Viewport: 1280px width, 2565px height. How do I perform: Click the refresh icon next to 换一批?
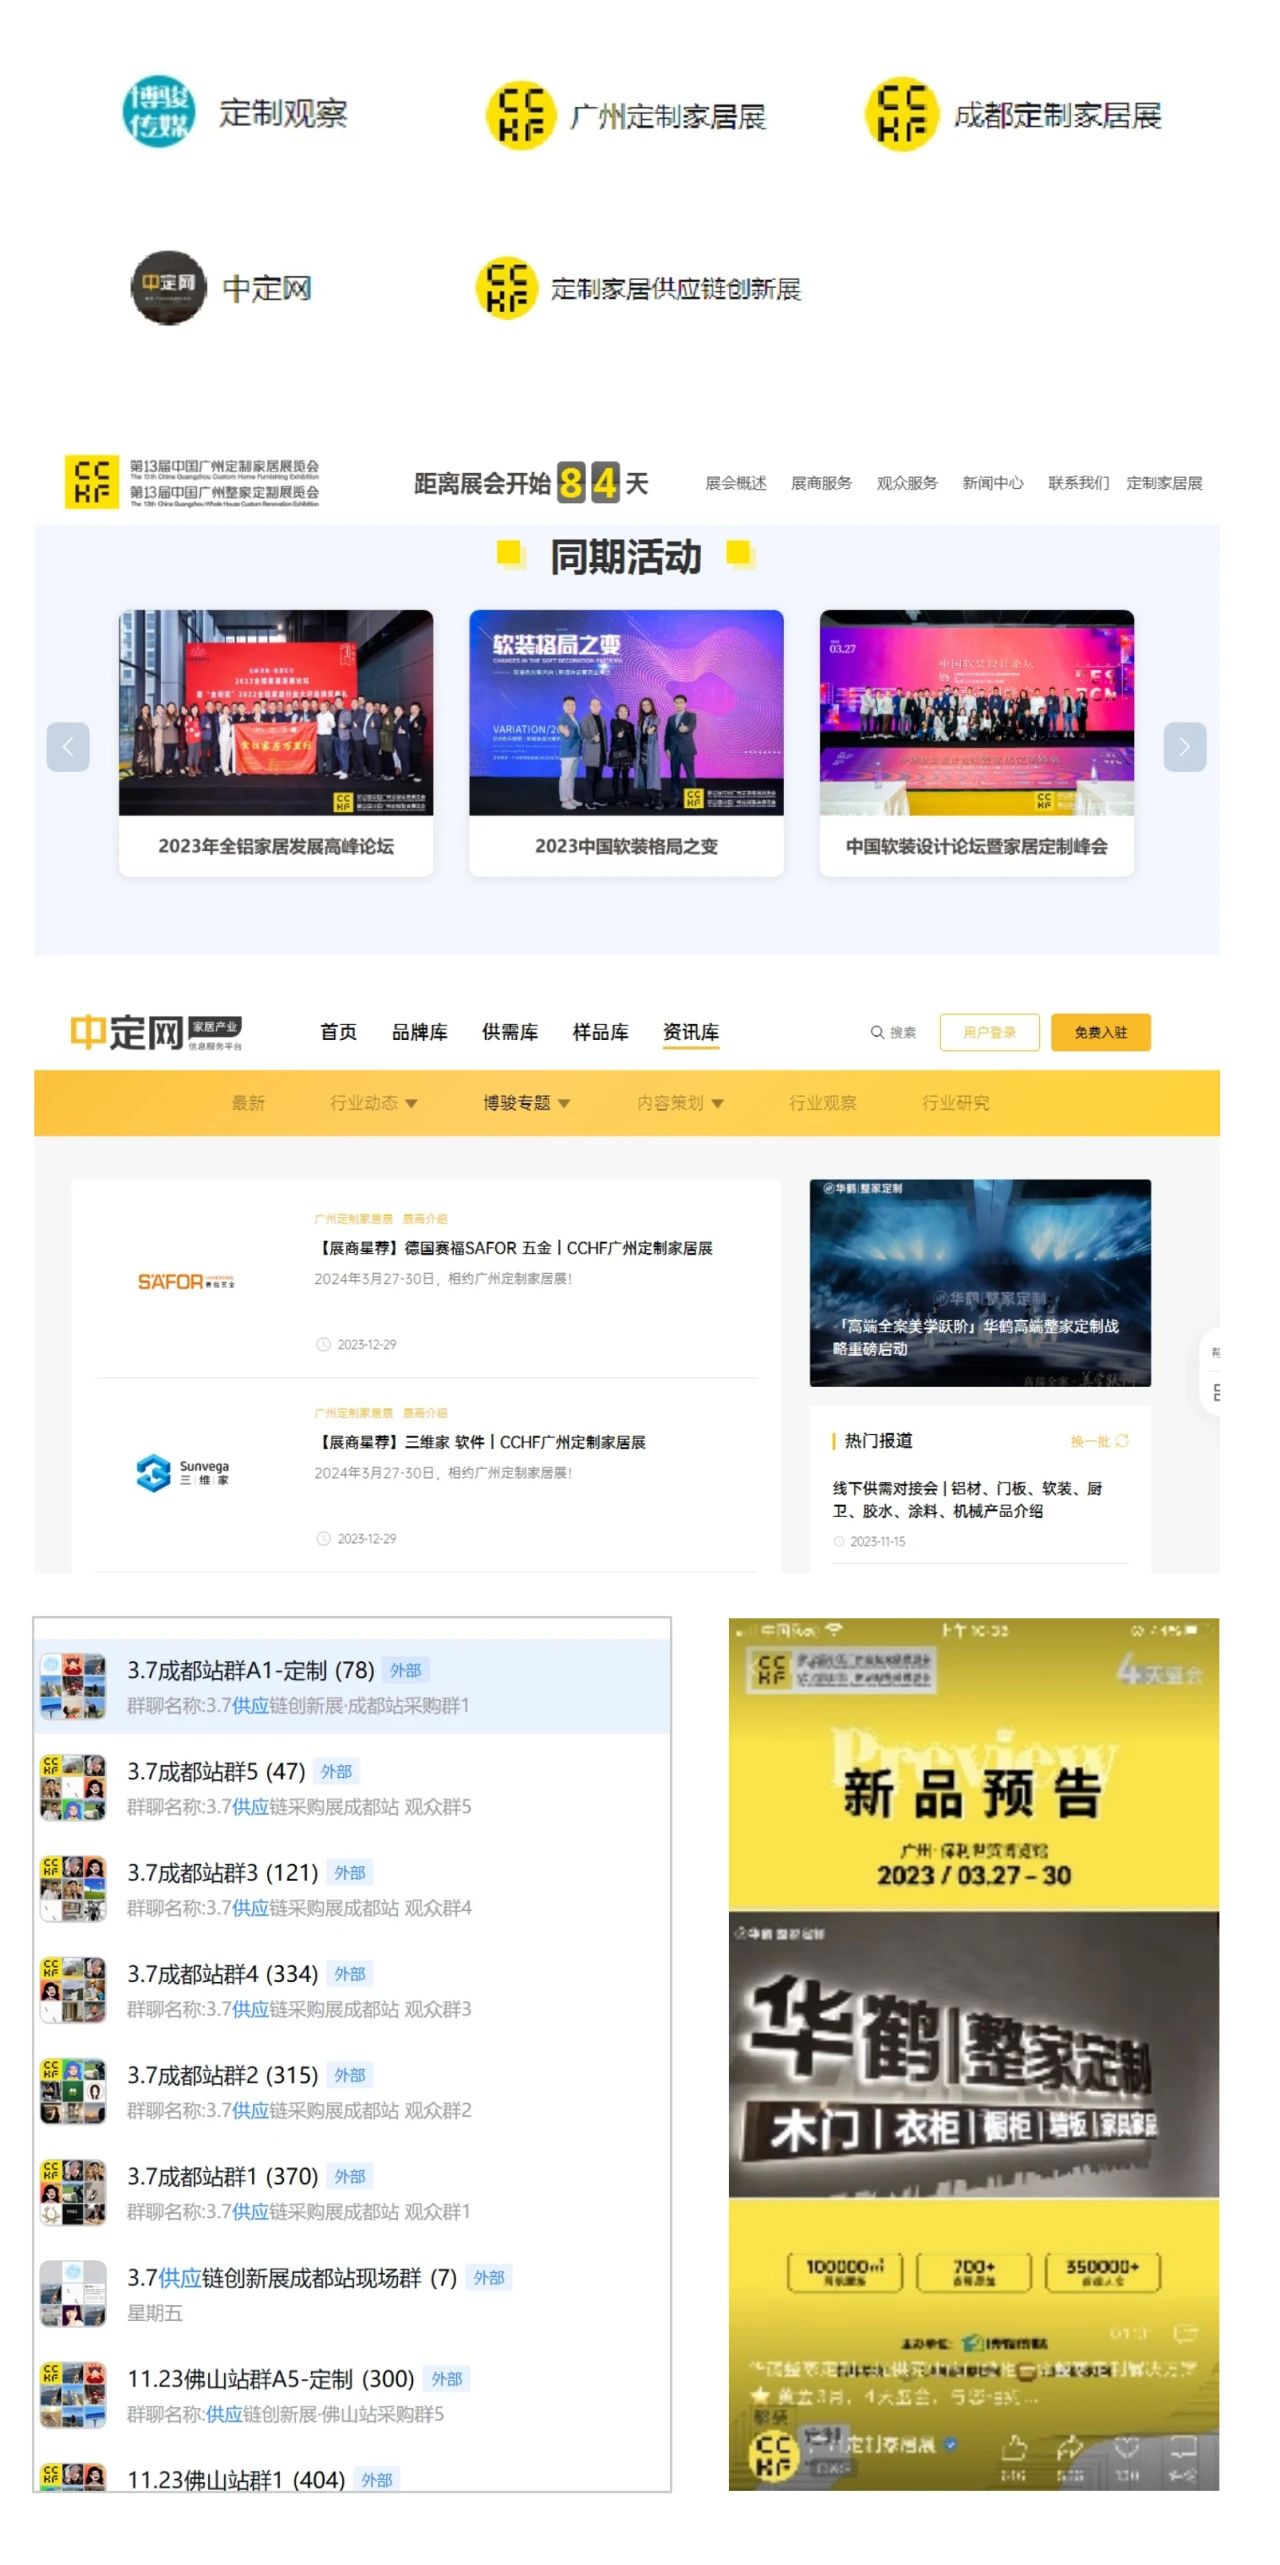[1122, 1440]
